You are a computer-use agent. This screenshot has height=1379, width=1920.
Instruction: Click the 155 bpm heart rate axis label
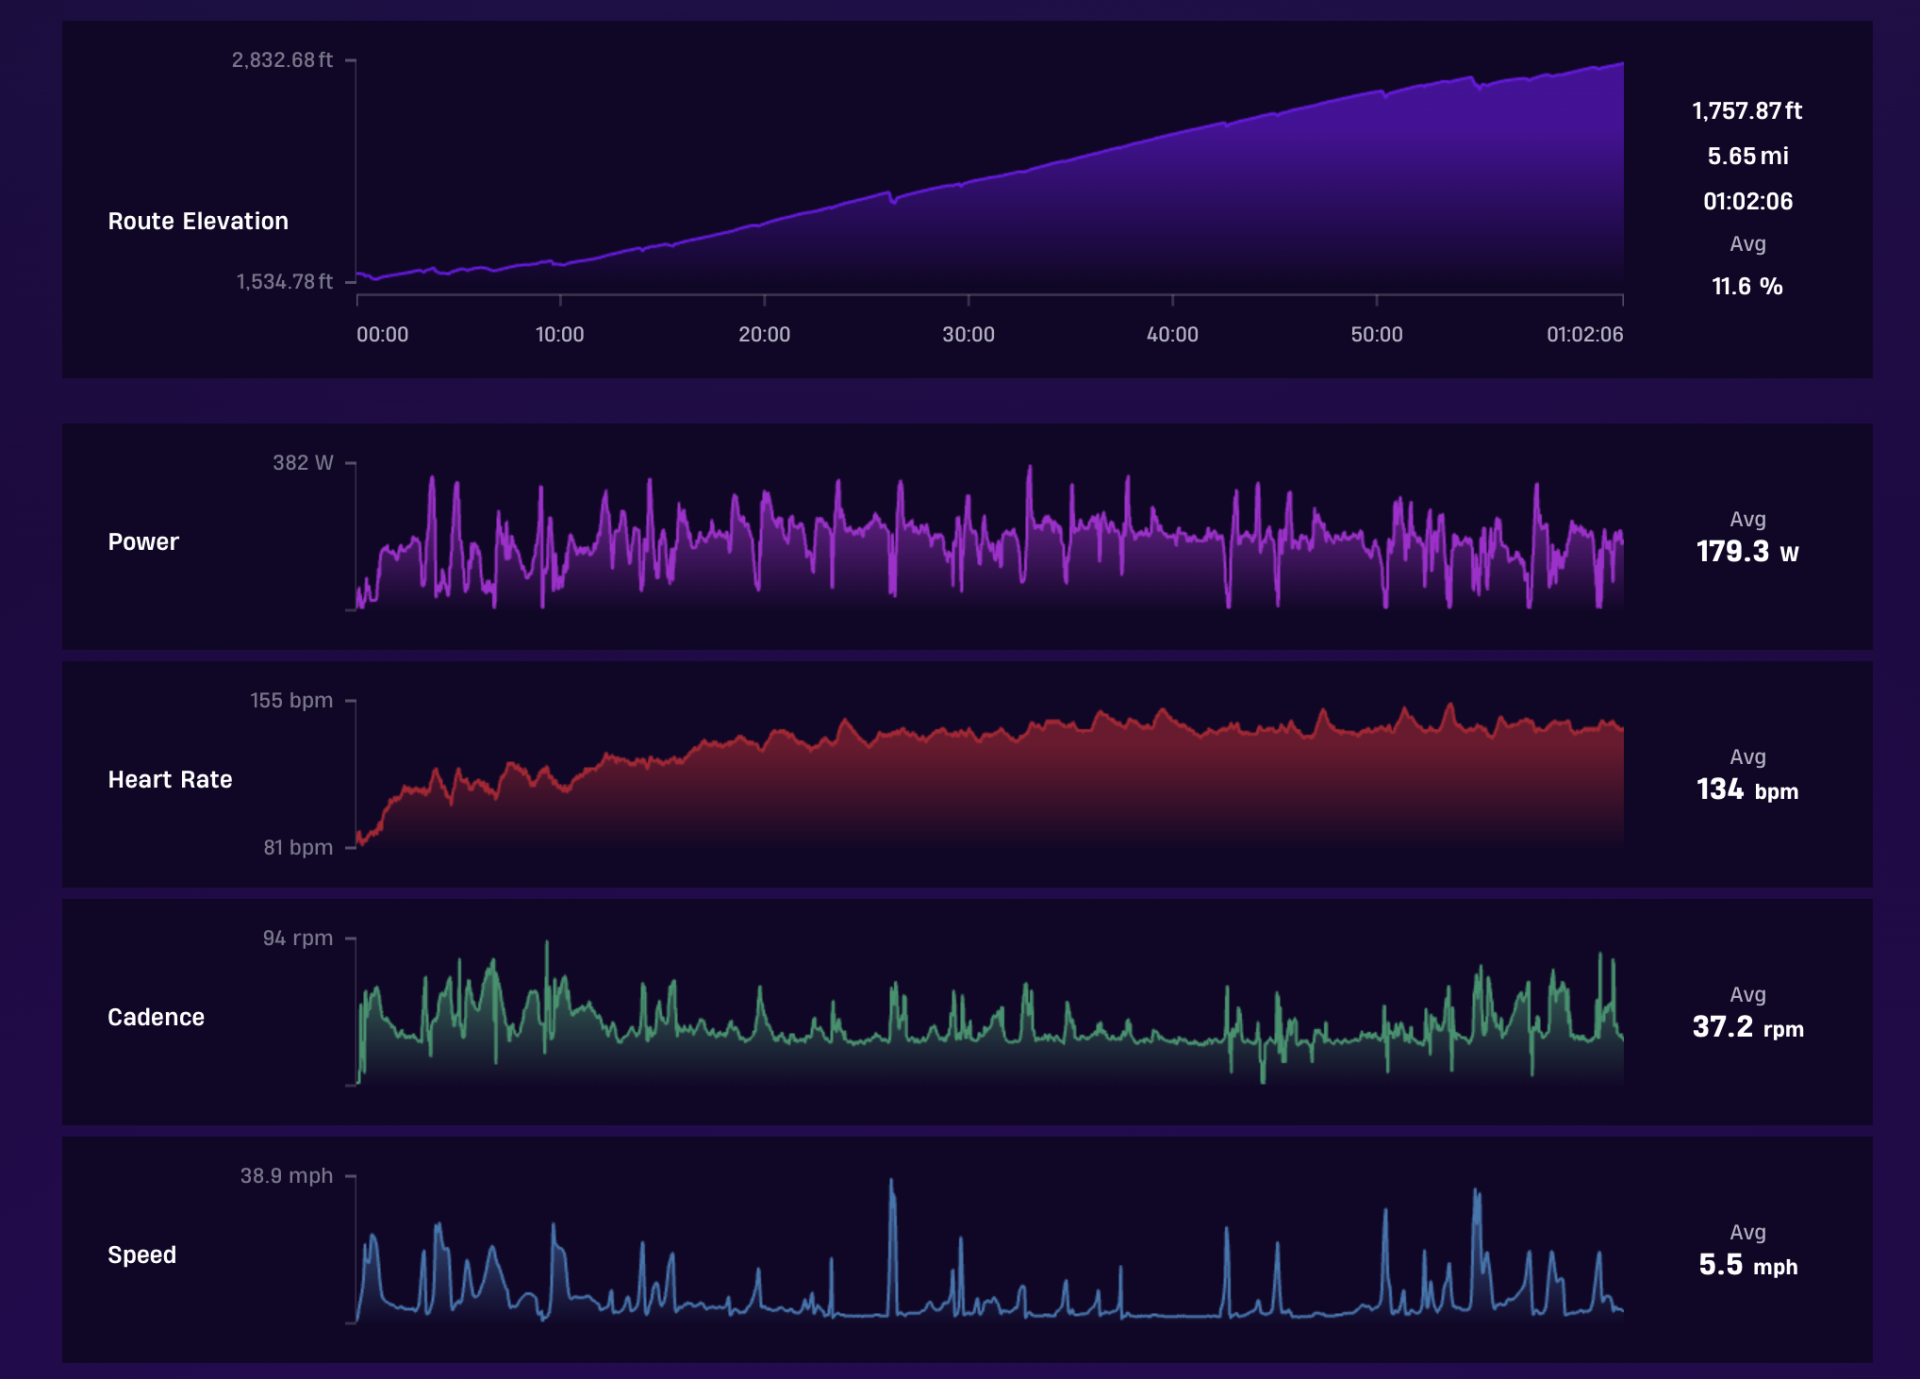[x=291, y=701]
